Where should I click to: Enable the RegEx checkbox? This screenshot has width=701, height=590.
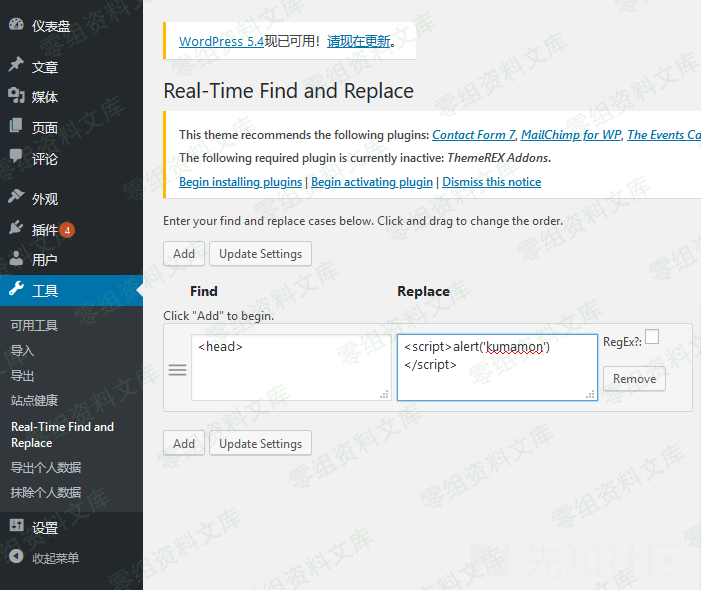[x=652, y=337]
